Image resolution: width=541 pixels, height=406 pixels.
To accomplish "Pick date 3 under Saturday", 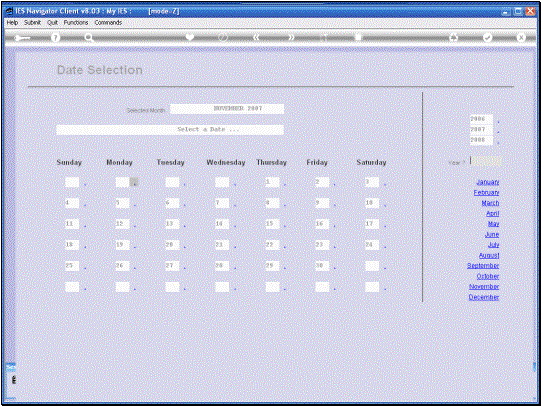I will (372, 182).
